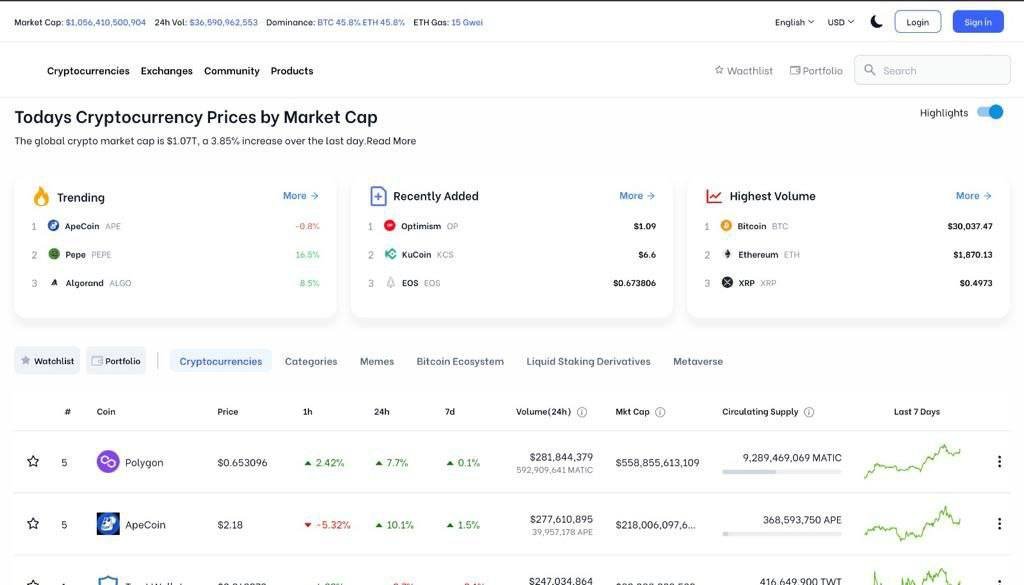1024x585 pixels.
Task: Click the ETH Gas 15 Gwei value
Action: pos(467,22)
